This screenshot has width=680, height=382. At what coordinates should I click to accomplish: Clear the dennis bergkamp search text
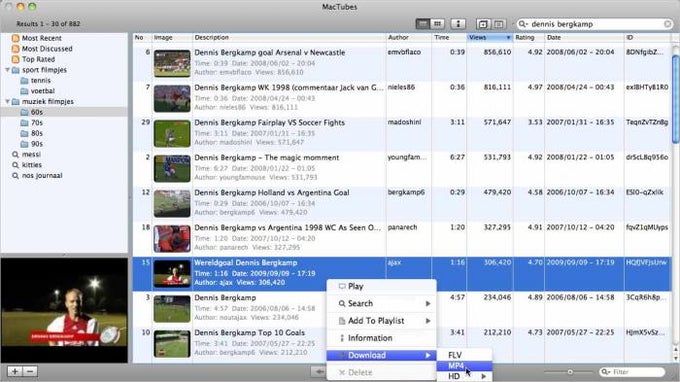tap(668, 24)
